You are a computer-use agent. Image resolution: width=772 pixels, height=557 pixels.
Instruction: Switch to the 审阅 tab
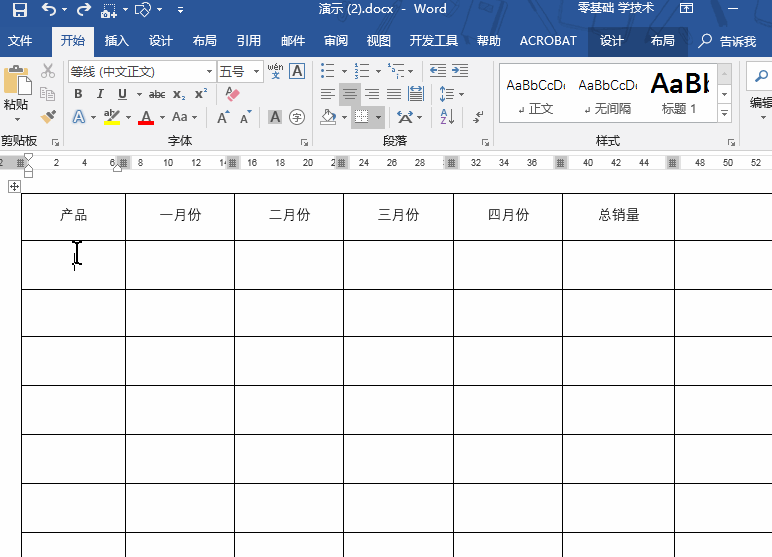click(336, 41)
